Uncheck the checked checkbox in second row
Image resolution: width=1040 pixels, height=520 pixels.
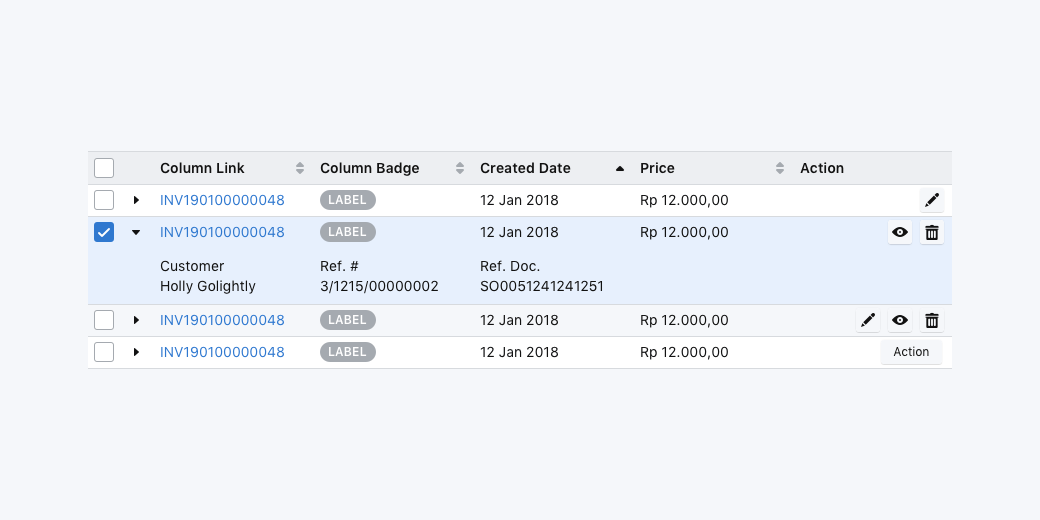pyautogui.click(x=104, y=232)
